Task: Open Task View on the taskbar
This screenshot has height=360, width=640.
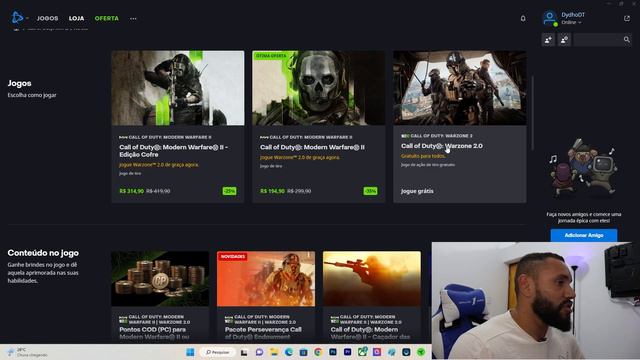Action: (244, 352)
